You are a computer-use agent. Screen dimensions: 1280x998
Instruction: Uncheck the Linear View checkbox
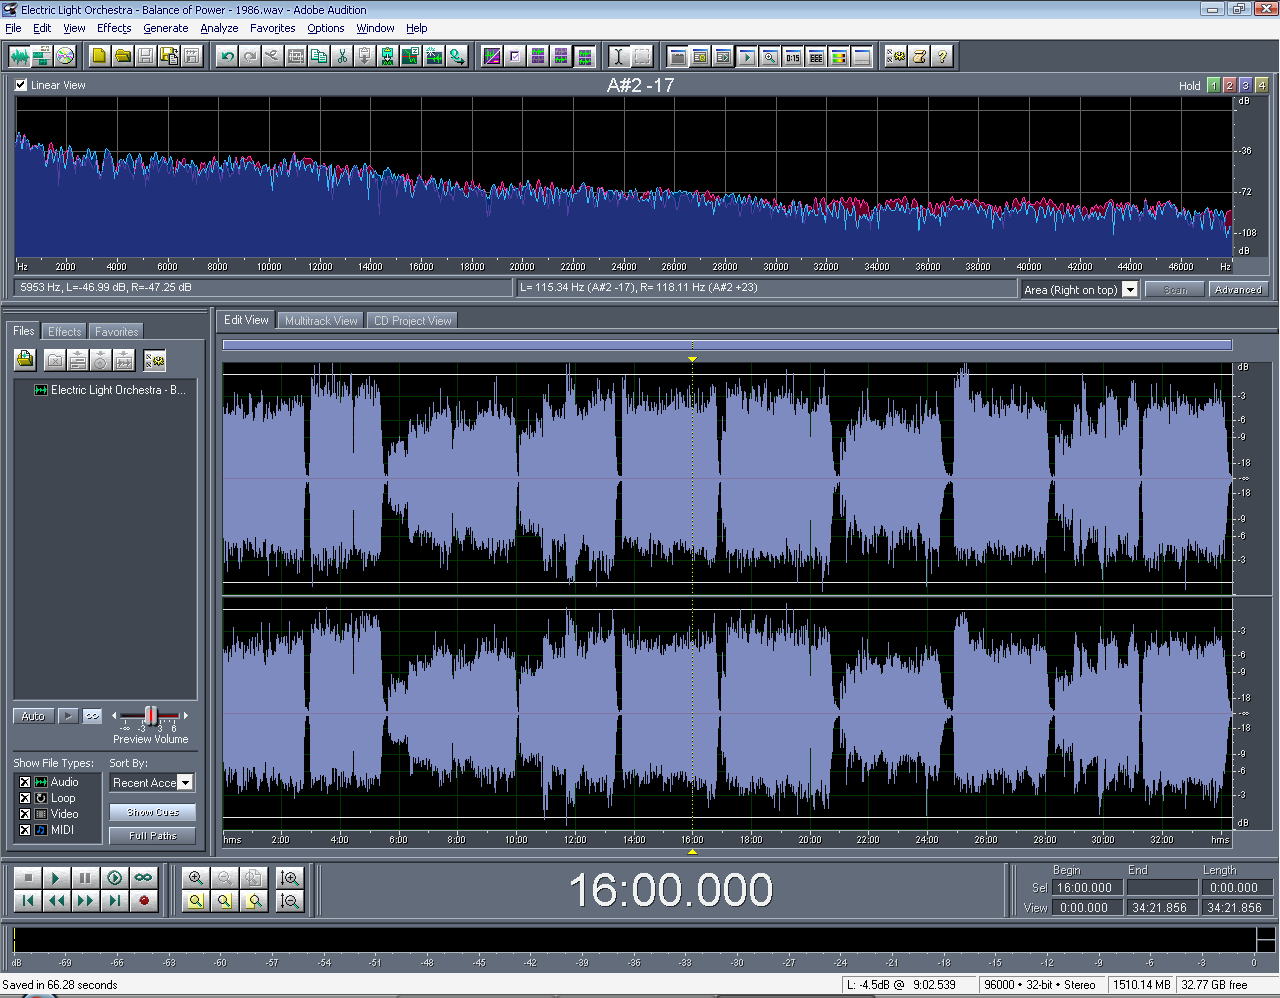coord(21,85)
